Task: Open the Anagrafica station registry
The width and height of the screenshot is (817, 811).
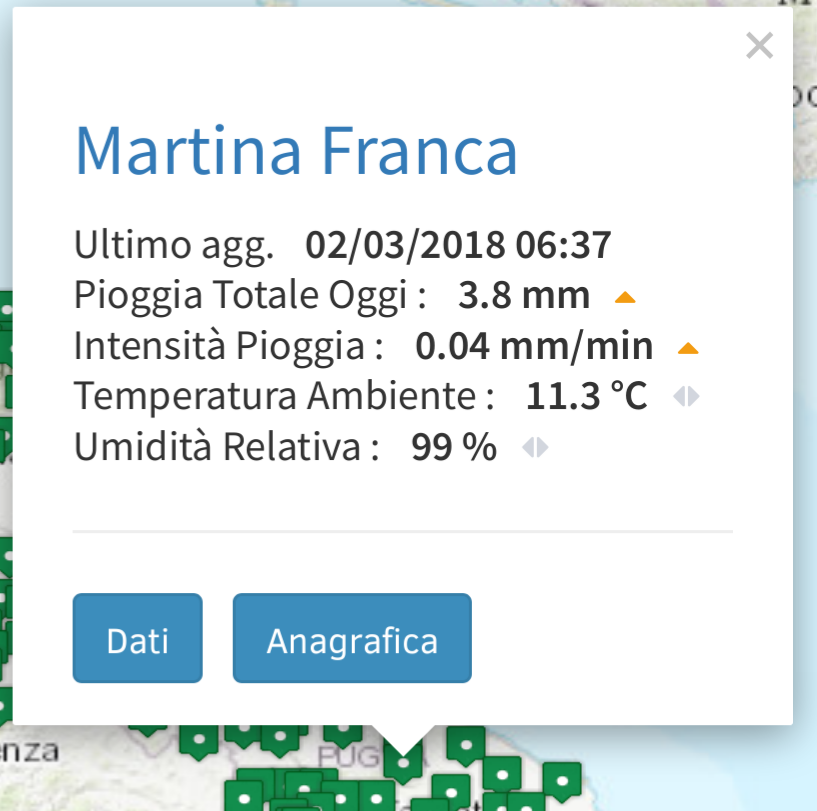Action: click(x=352, y=638)
